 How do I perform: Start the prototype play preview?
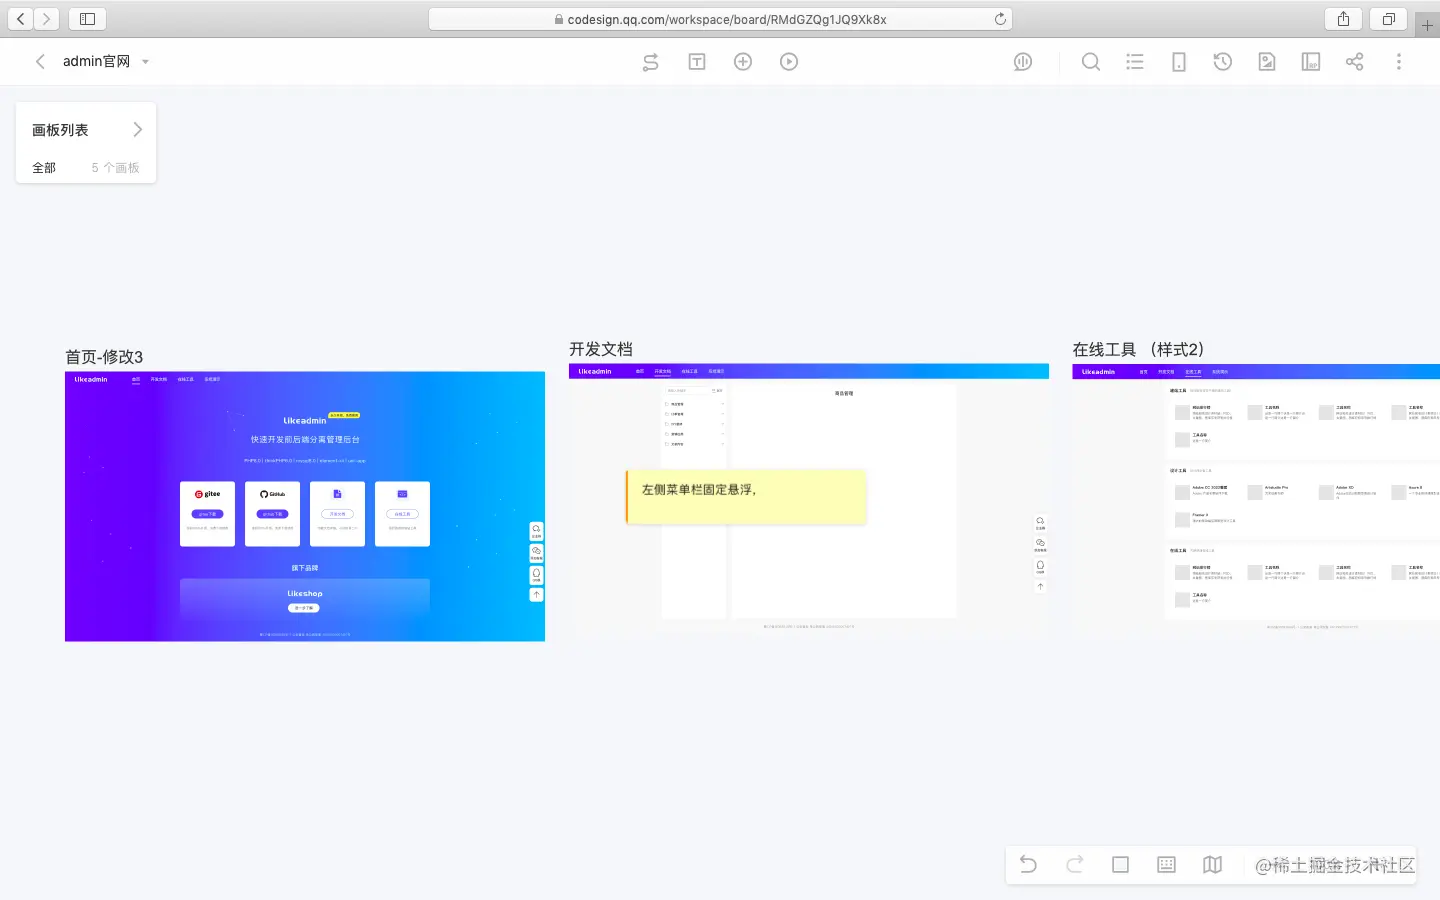click(x=789, y=62)
